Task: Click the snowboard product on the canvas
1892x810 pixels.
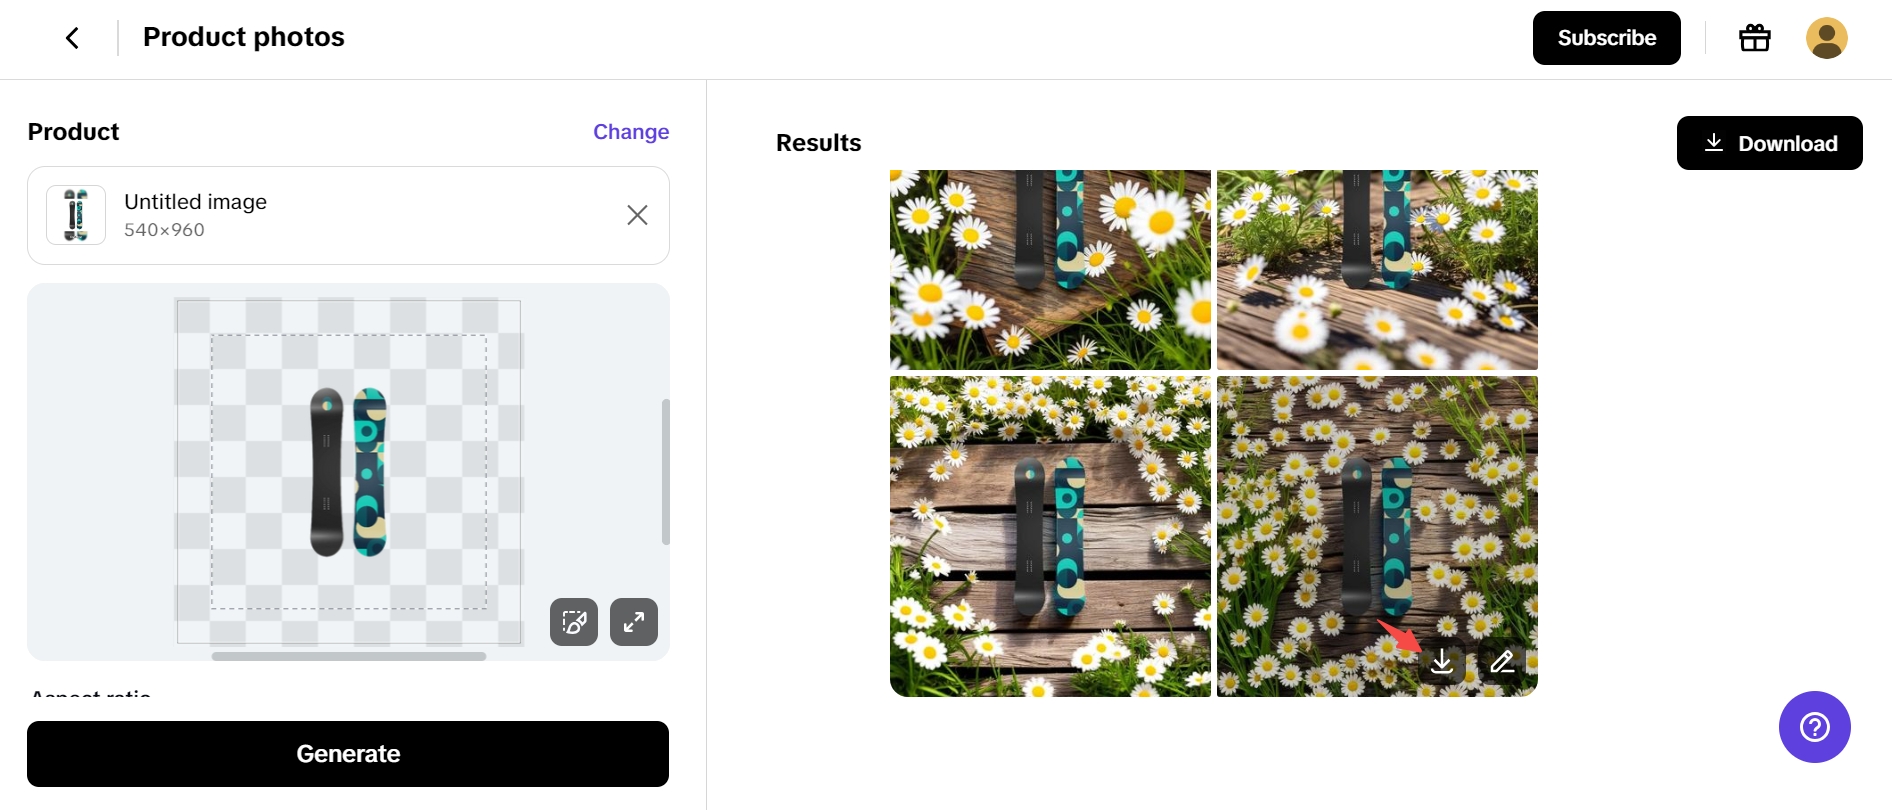Action: (349, 472)
